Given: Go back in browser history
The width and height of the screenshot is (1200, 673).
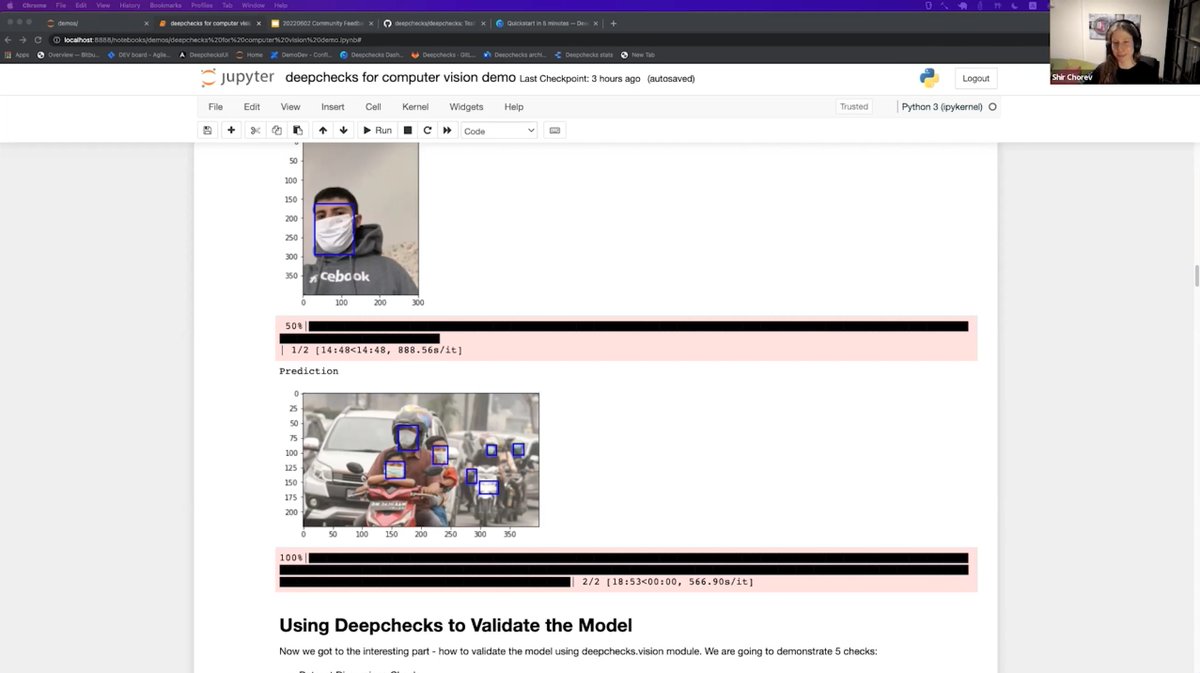Looking at the screenshot, I should pos(9,40).
